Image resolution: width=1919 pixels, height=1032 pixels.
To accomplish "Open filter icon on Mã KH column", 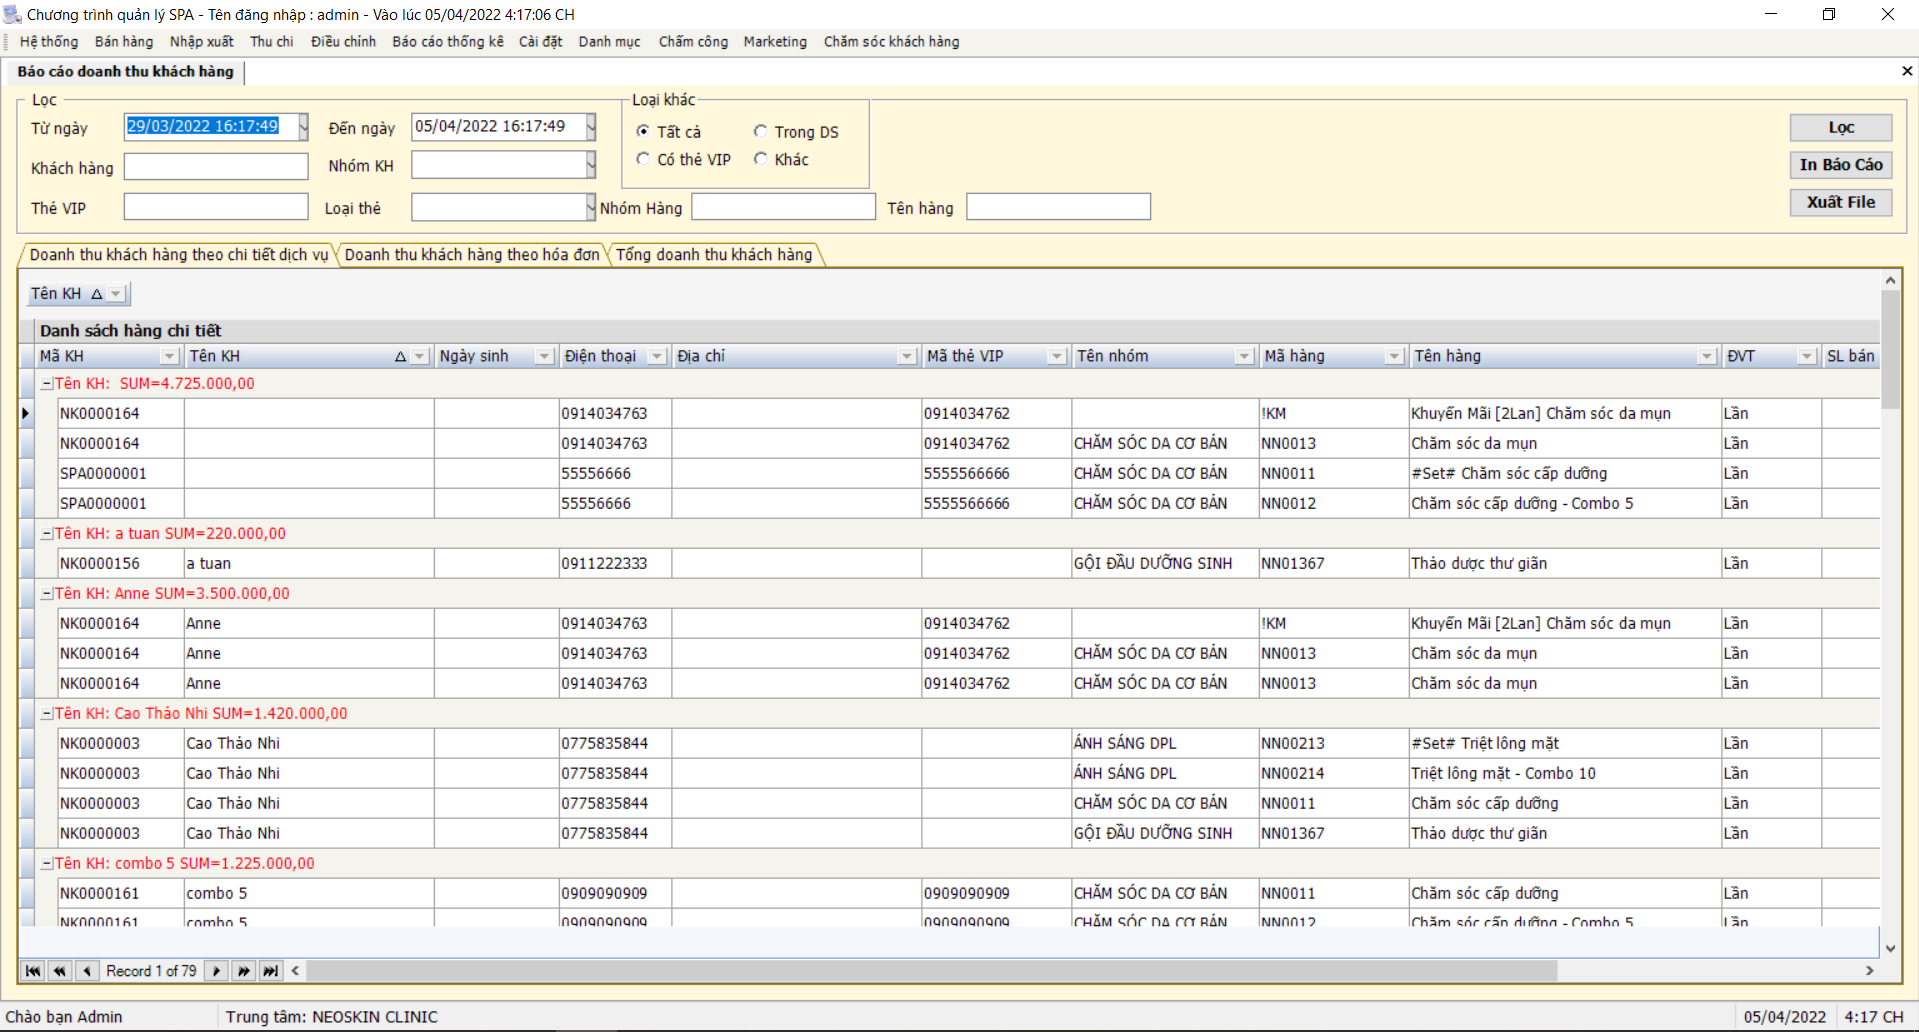I will (169, 357).
